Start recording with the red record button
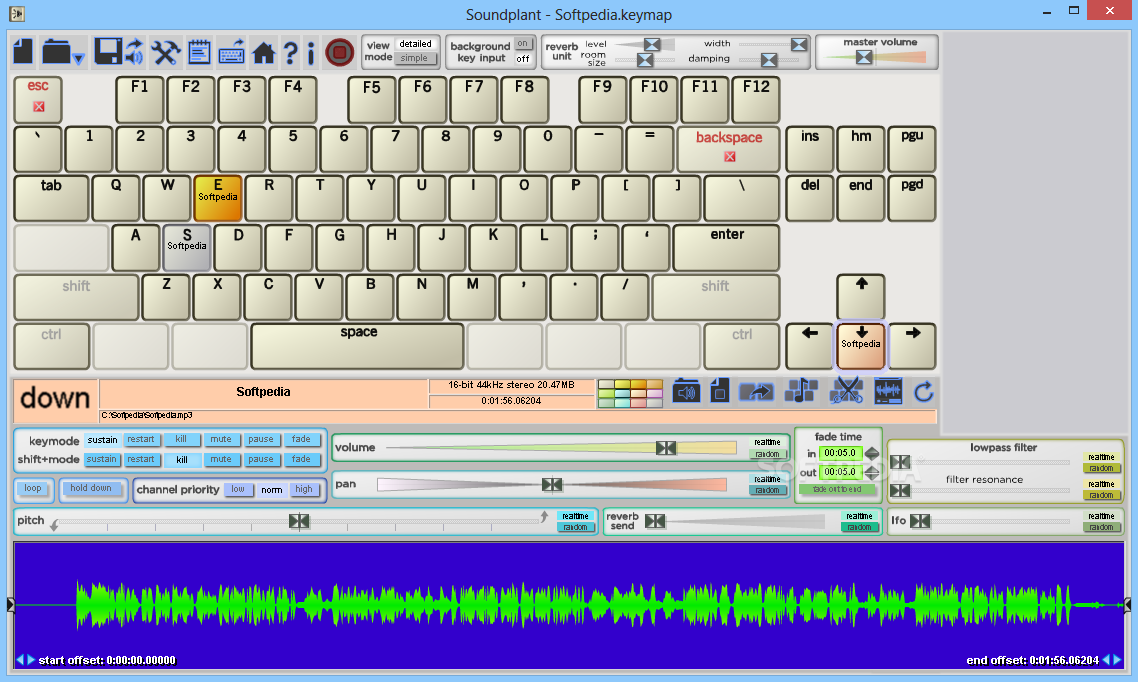Screen dimensions: 1138x682 click(x=339, y=52)
